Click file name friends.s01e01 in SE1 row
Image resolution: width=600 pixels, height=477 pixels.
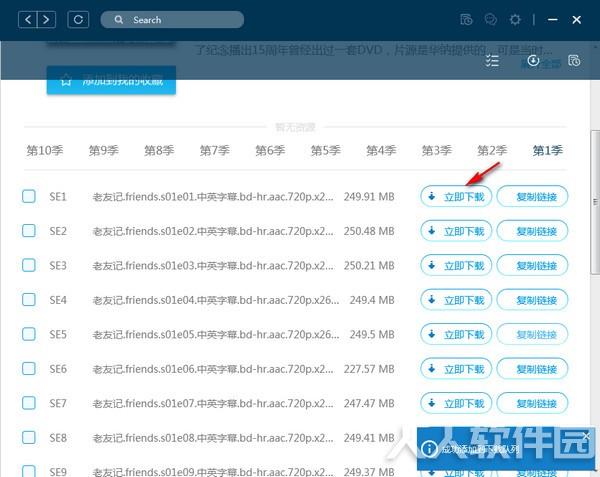[x=213, y=197]
